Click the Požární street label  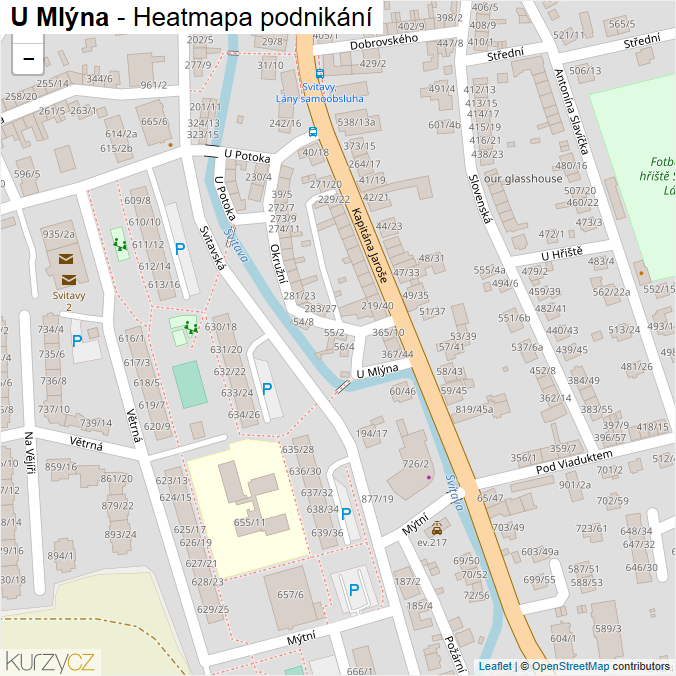(x=455, y=654)
